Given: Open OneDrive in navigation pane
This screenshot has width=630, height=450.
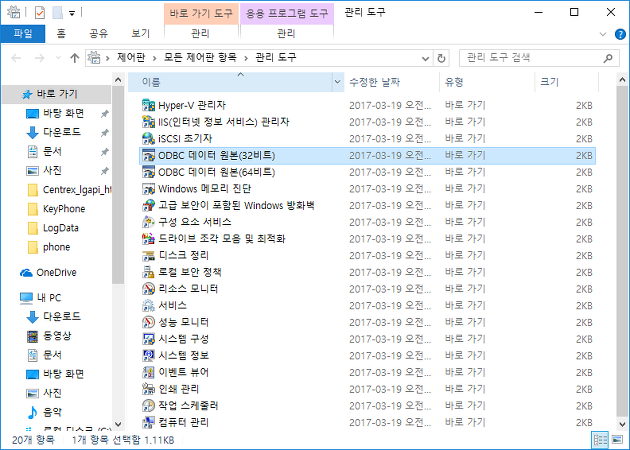Looking at the screenshot, I should [48, 272].
